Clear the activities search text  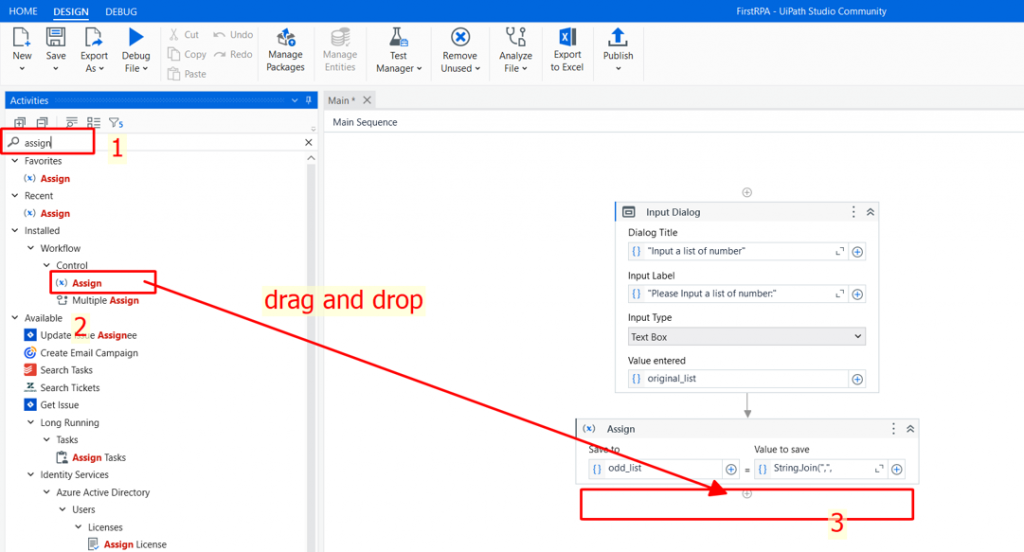pos(309,142)
